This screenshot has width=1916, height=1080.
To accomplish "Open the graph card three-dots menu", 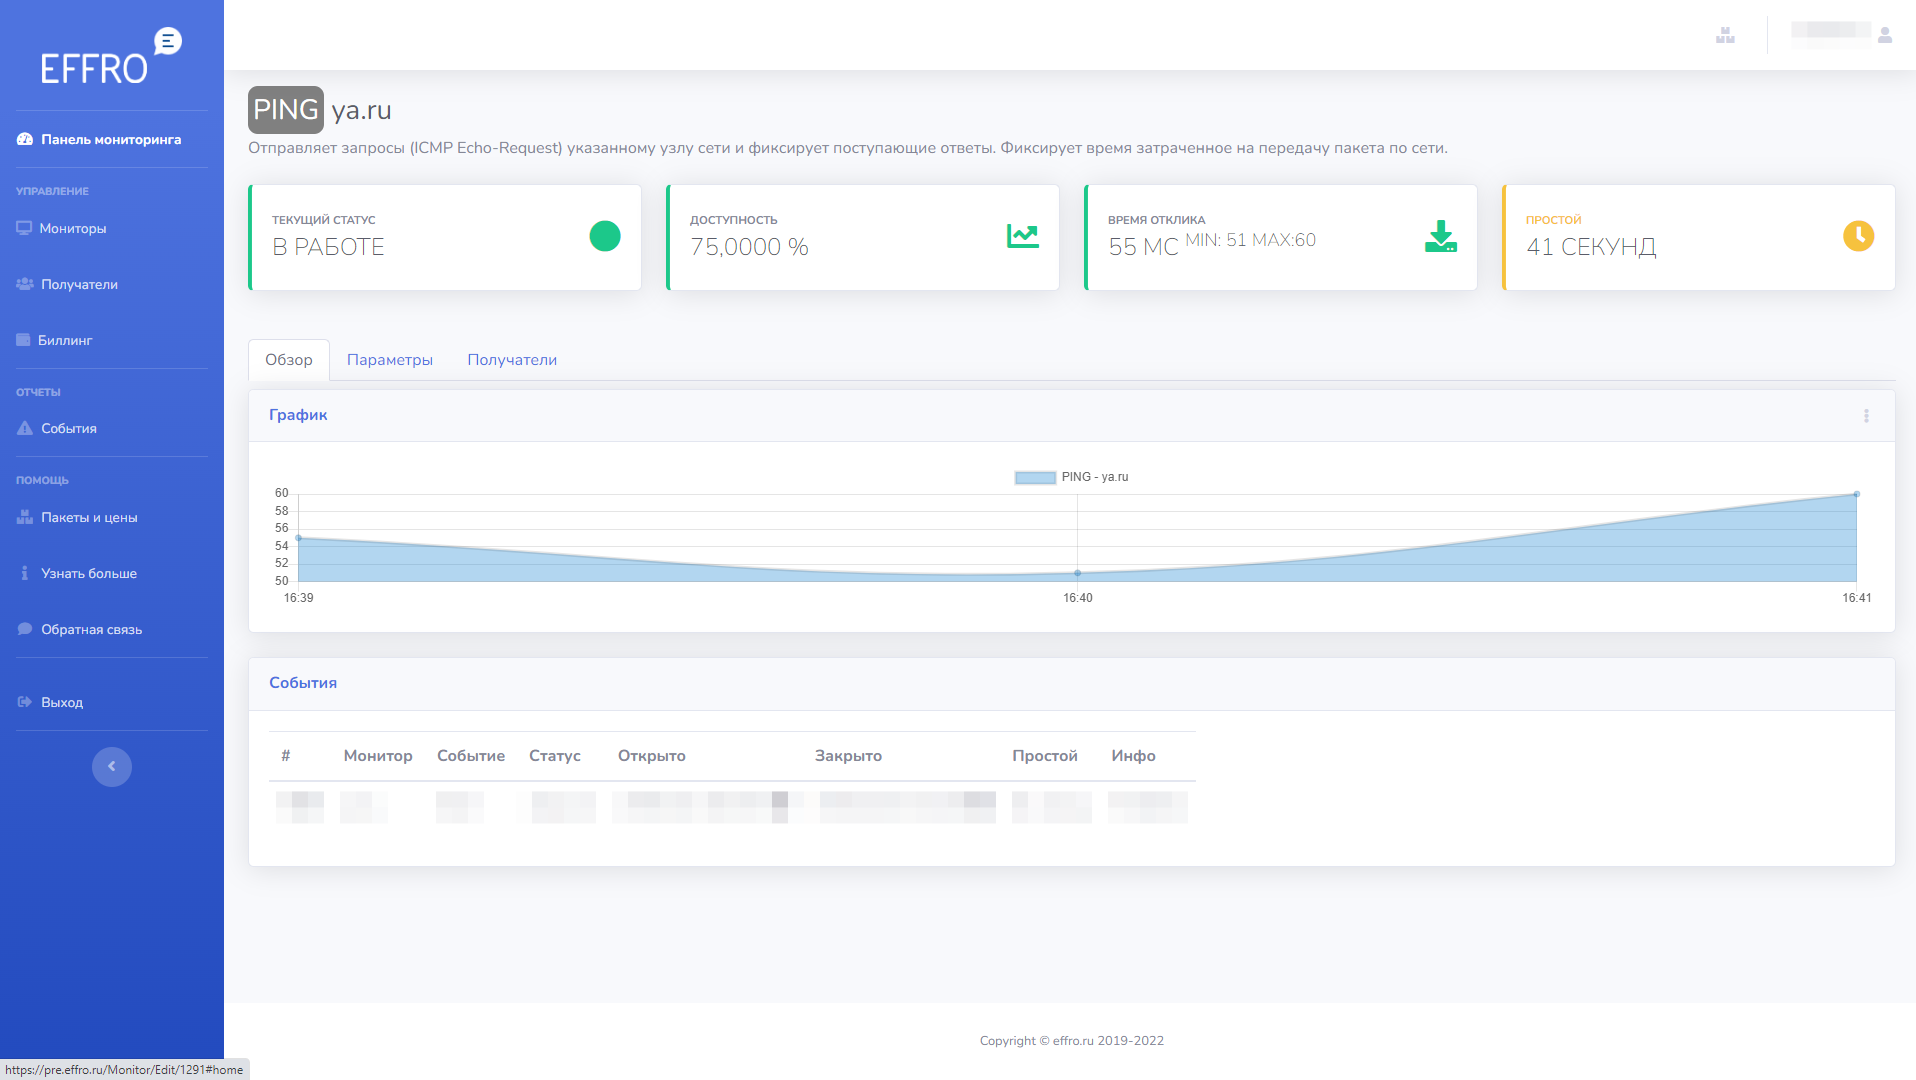I will (1866, 416).
